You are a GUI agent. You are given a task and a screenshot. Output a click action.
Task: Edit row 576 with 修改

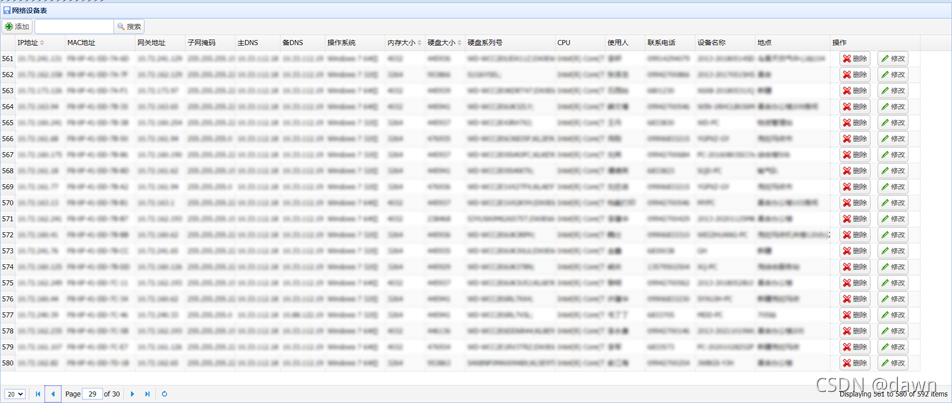(893, 299)
